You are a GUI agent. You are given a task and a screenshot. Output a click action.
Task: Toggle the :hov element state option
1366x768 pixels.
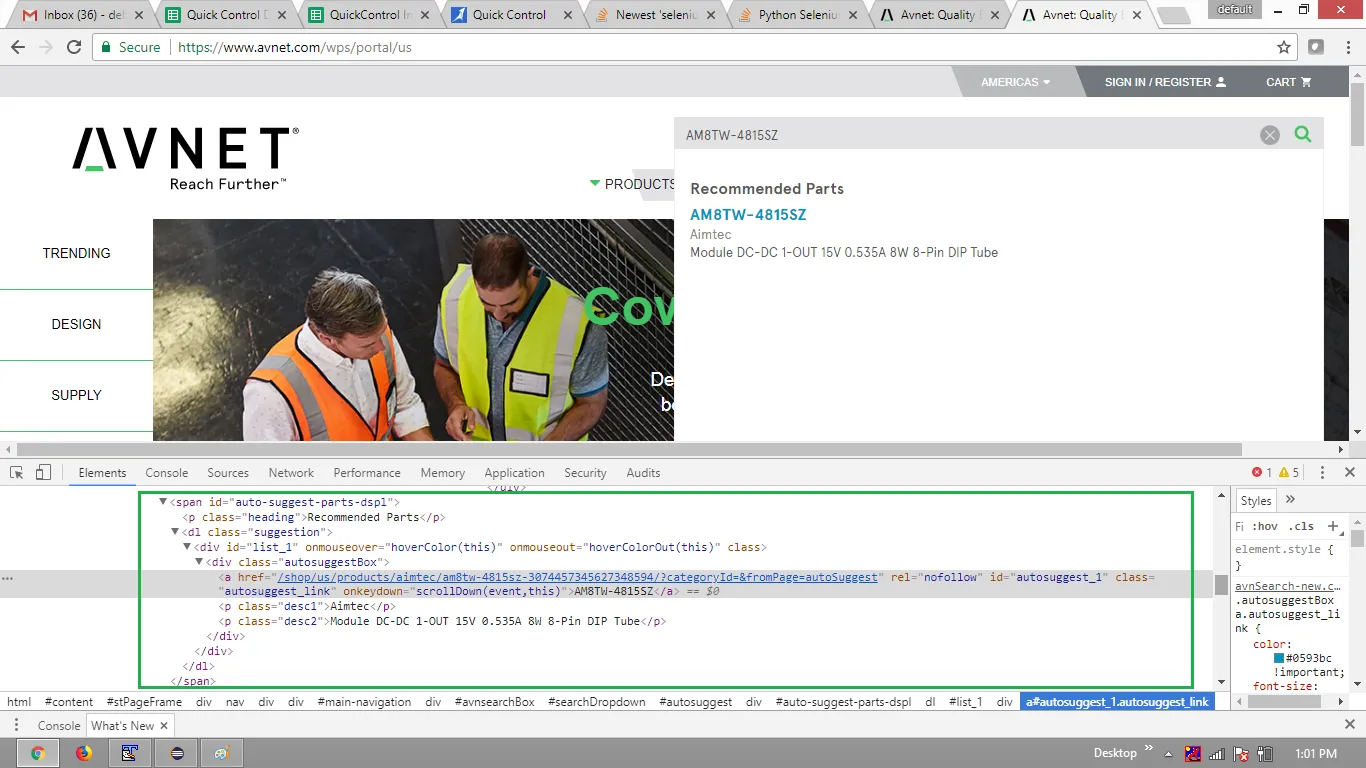pos(1265,526)
